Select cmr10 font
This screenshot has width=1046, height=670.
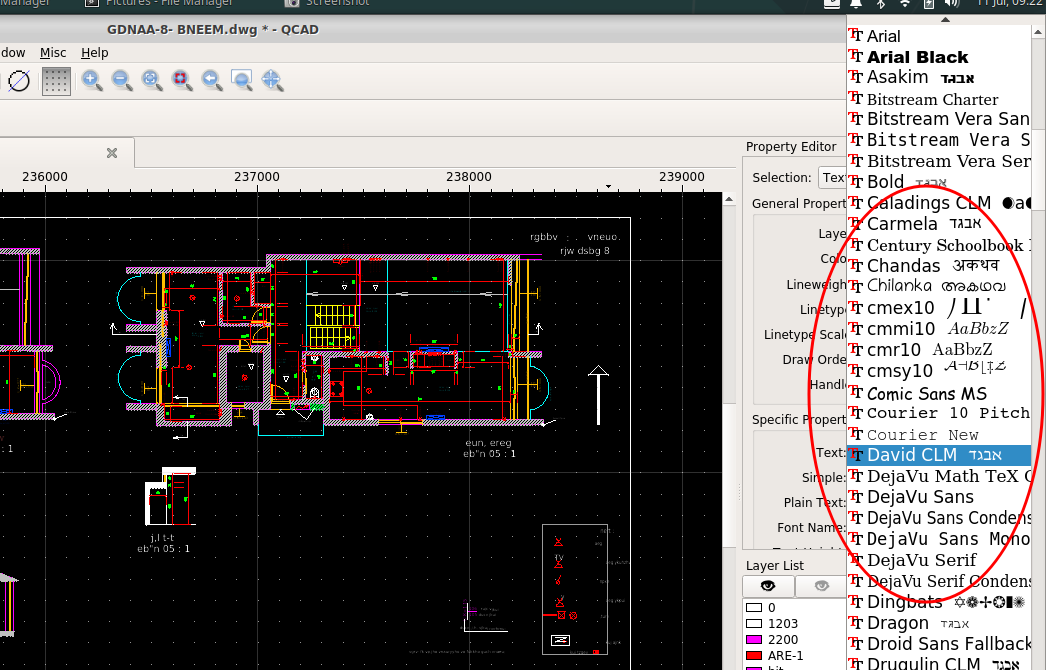tap(939, 350)
